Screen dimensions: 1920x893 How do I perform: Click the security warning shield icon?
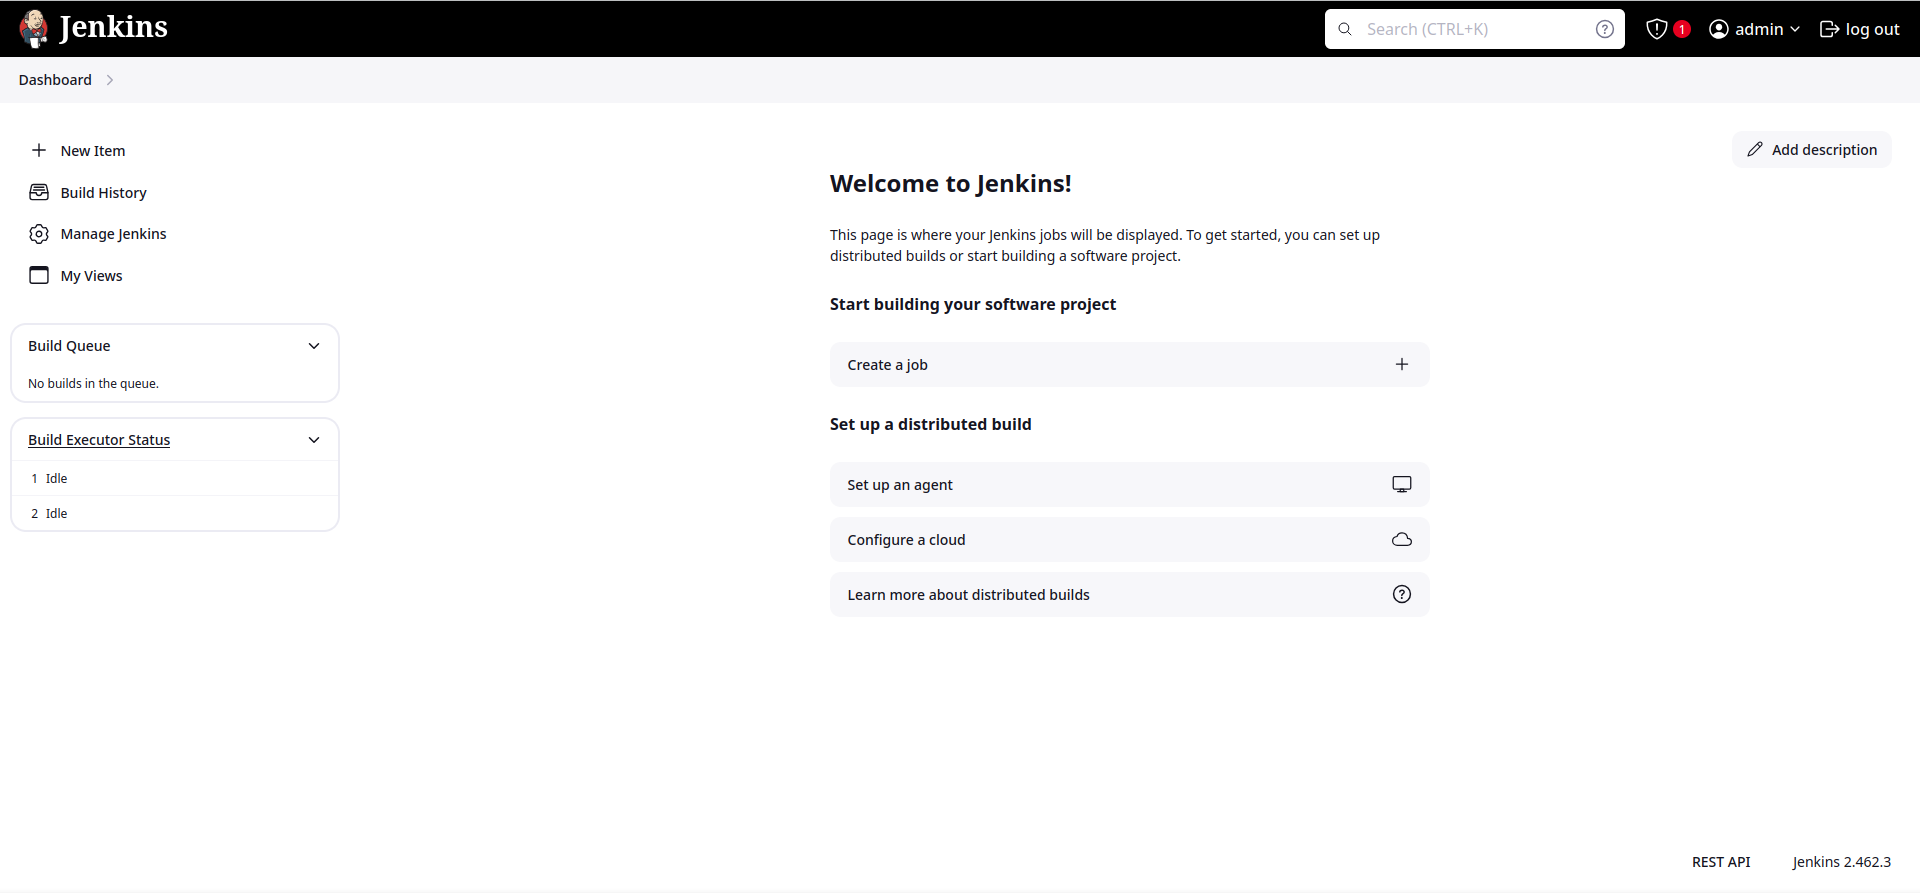(x=1657, y=29)
